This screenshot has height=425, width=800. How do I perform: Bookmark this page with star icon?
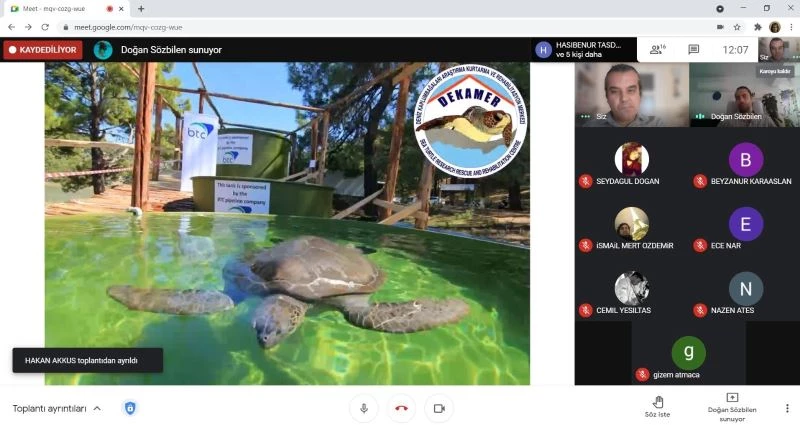(737, 27)
